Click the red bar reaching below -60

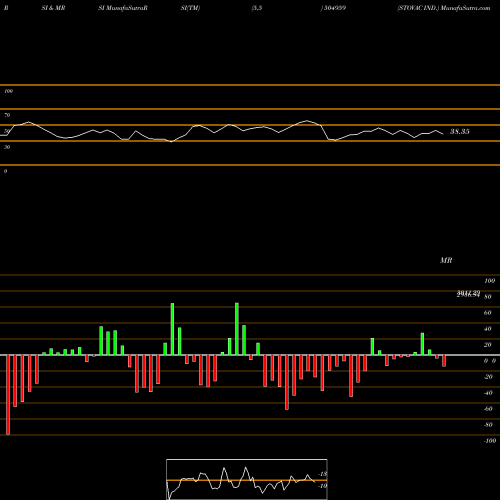click(287, 382)
